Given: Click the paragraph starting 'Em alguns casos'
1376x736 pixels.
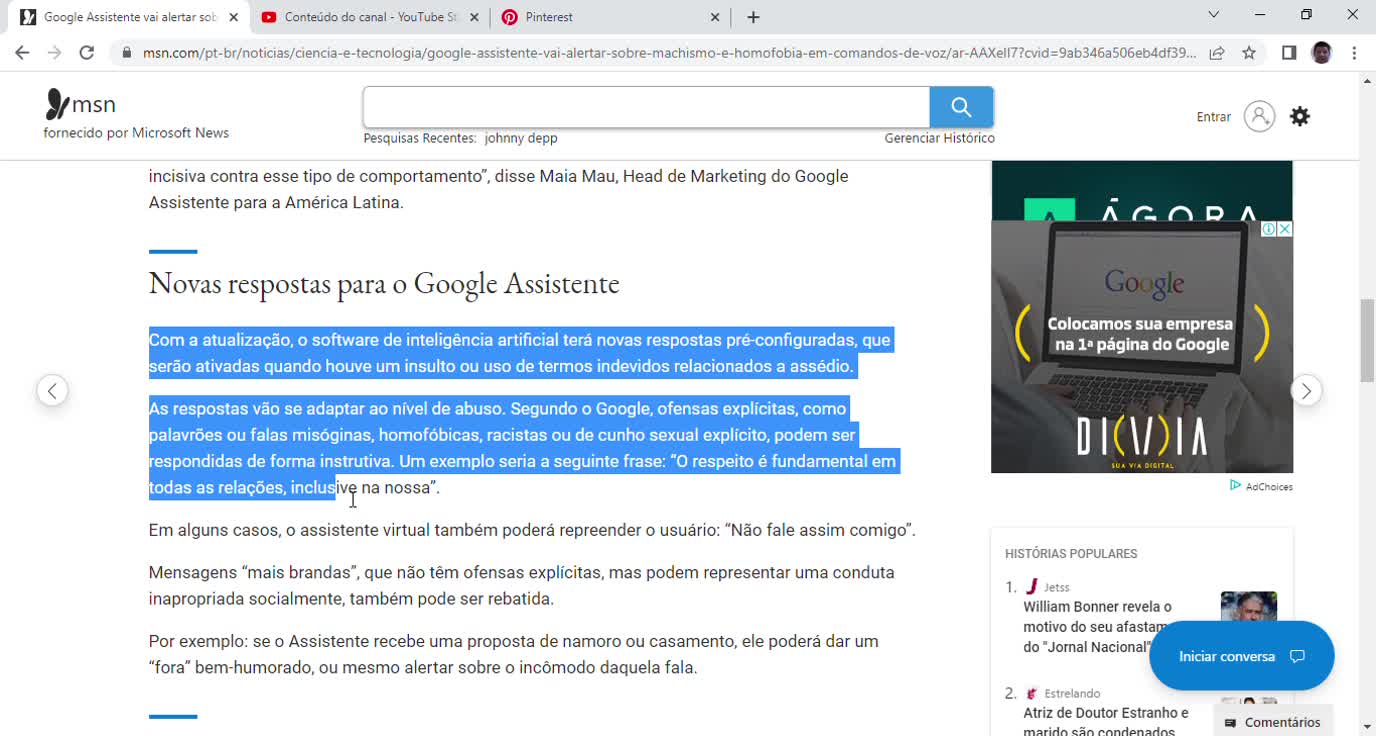Looking at the screenshot, I should pyautogui.click(x=532, y=530).
